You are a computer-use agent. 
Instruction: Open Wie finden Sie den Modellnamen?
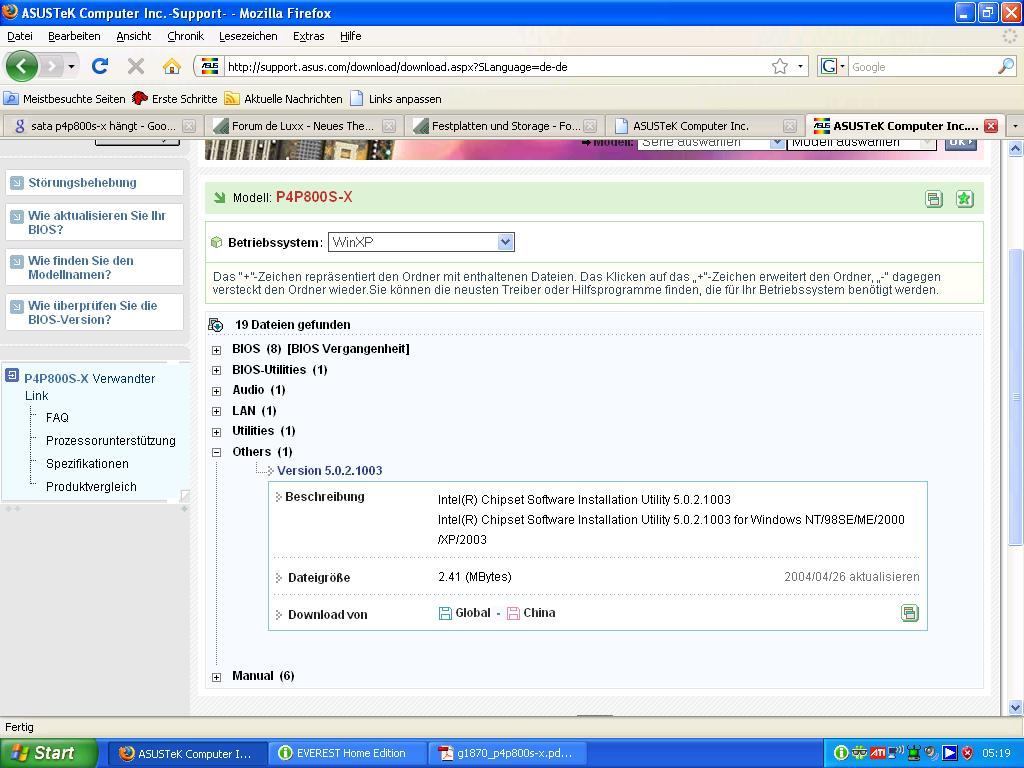(81, 267)
